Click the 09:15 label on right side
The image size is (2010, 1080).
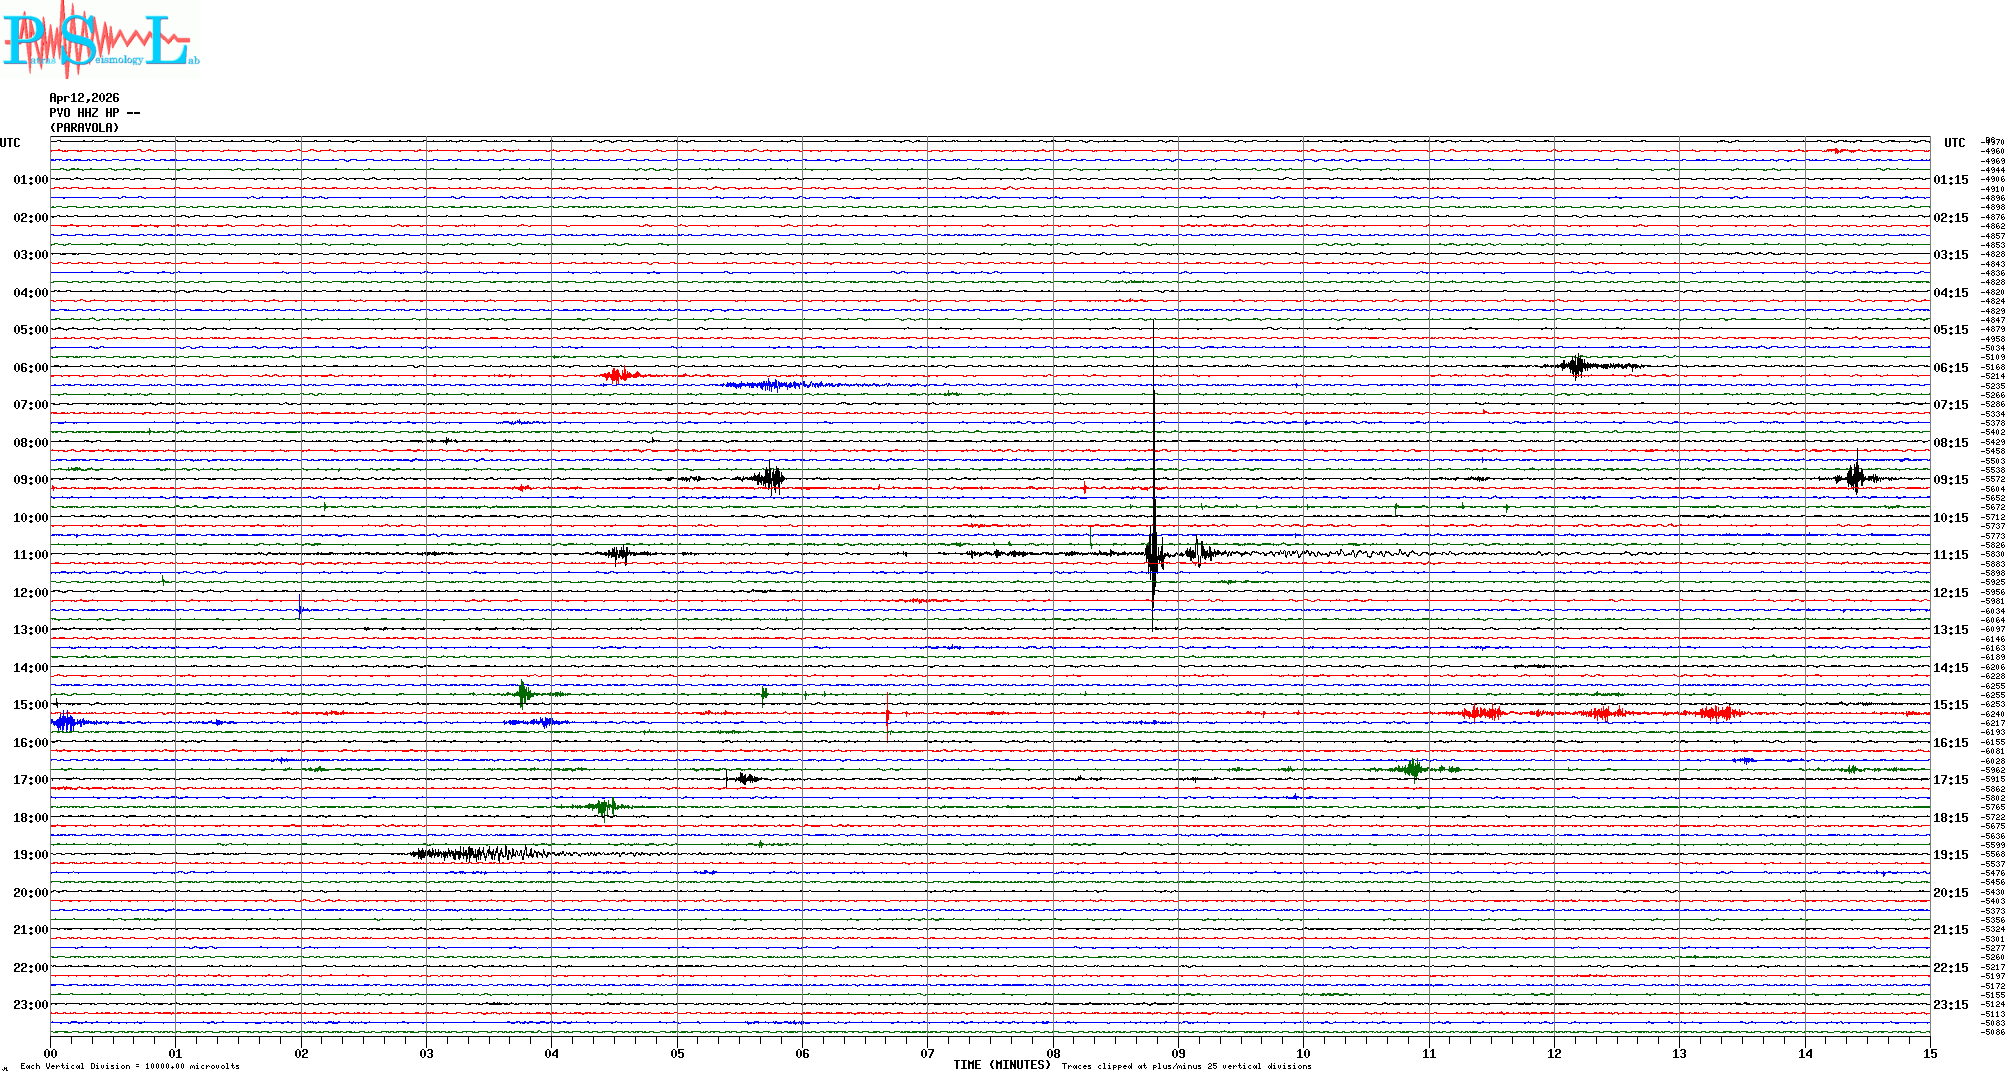point(1950,480)
